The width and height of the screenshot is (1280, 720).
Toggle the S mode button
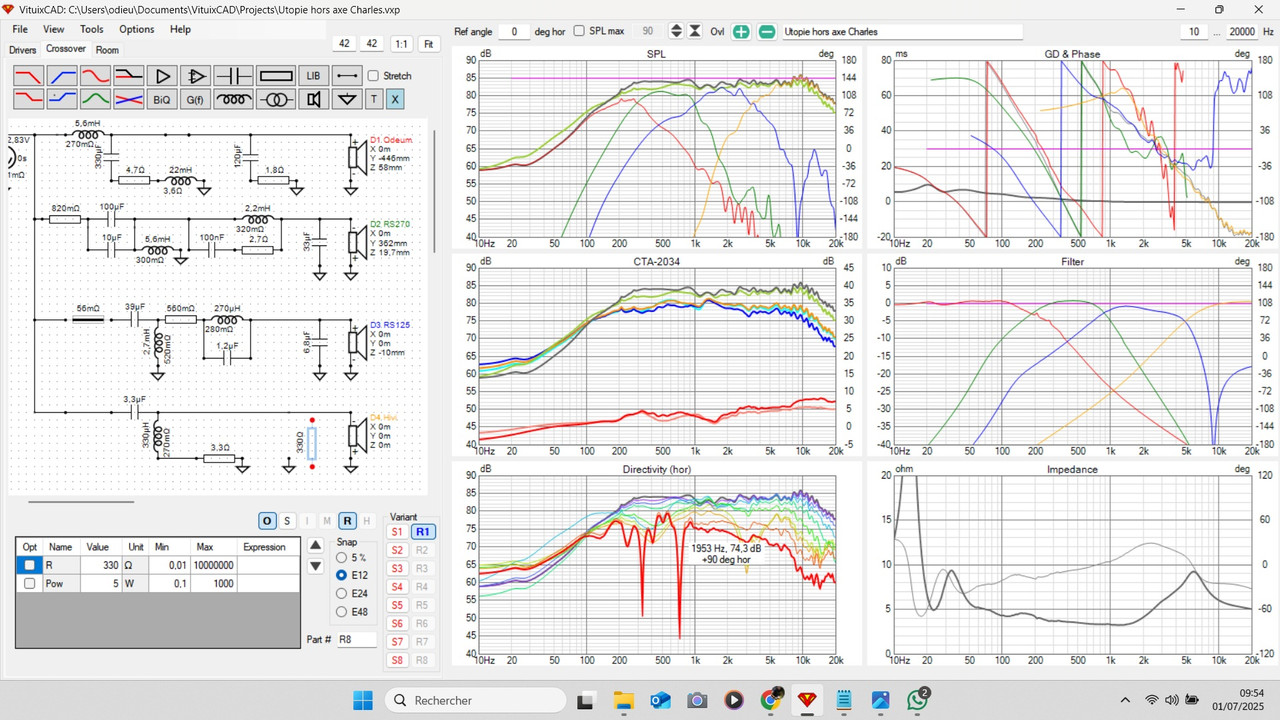coord(287,521)
